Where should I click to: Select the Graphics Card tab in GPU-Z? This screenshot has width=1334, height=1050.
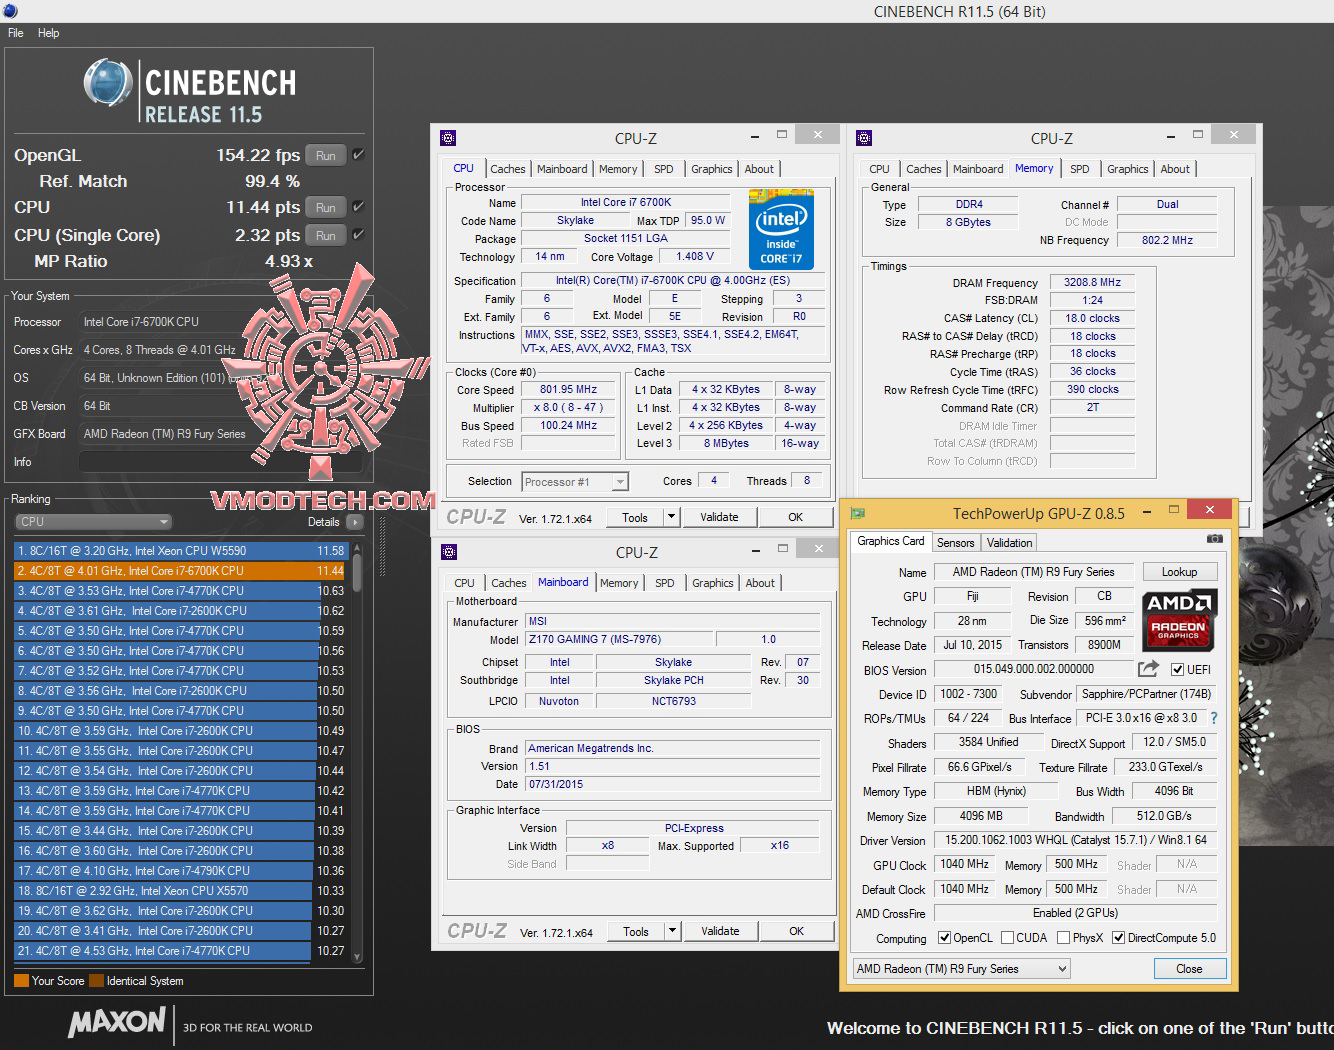(891, 541)
